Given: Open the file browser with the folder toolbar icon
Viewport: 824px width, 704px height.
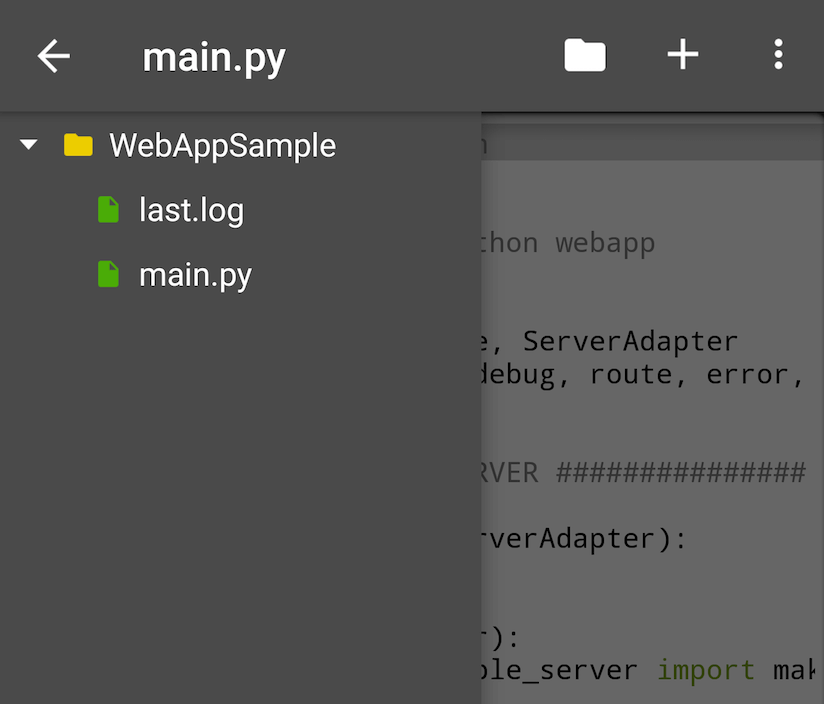Looking at the screenshot, I should (x=585, y=55).
